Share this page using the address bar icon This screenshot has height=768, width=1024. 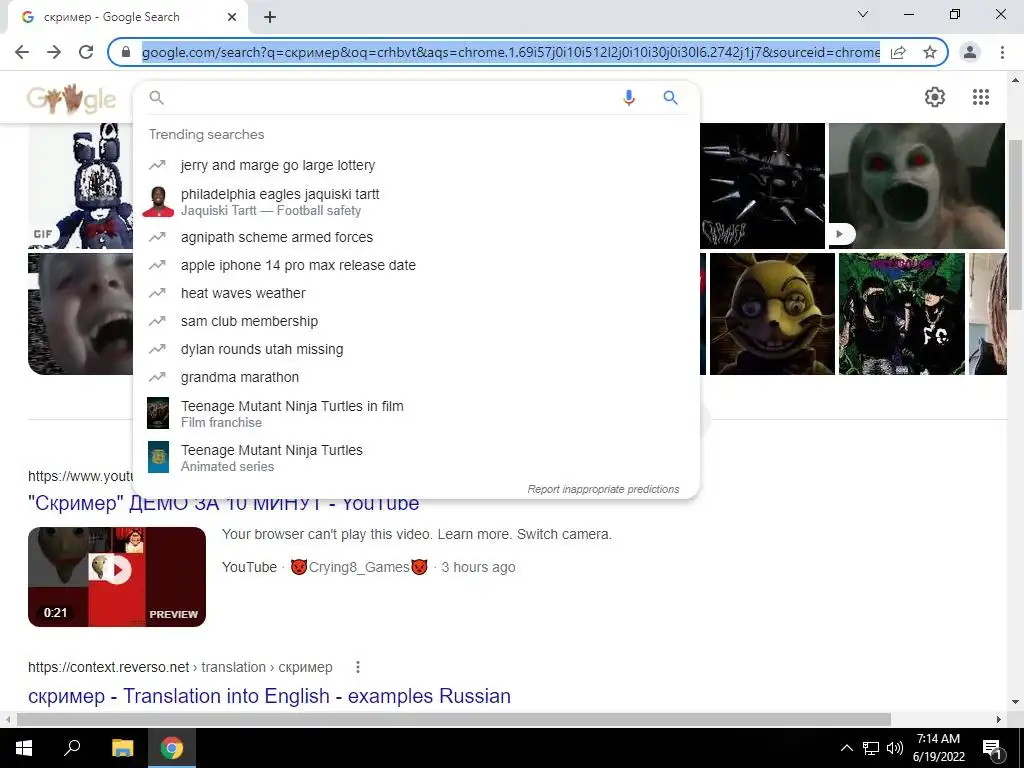tap(898, 52)
